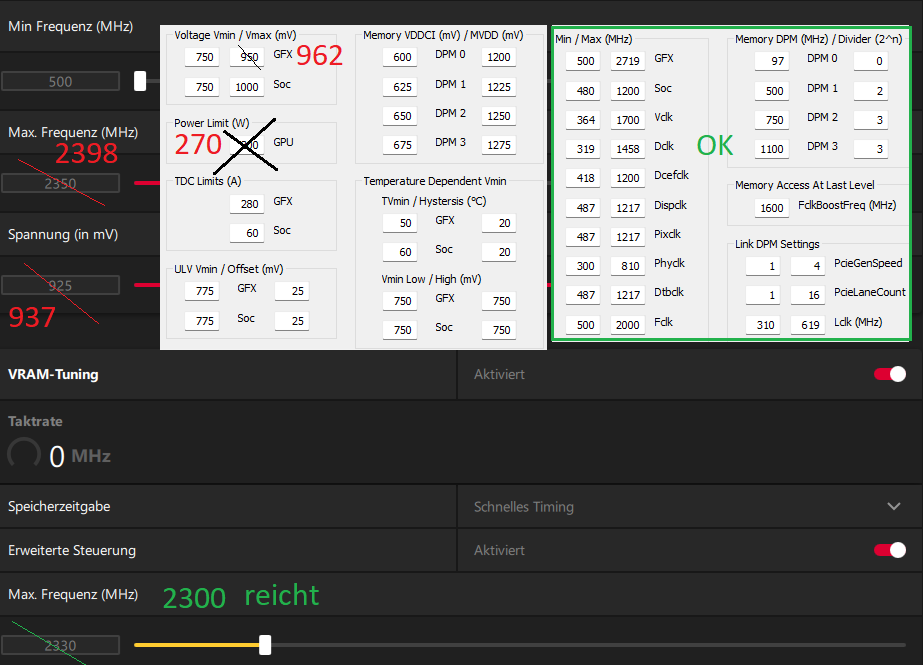This screenshot has width=923, height=665.
Task: Click the FclkBoostFreq field 1600
Action: [x=772, y=208]
